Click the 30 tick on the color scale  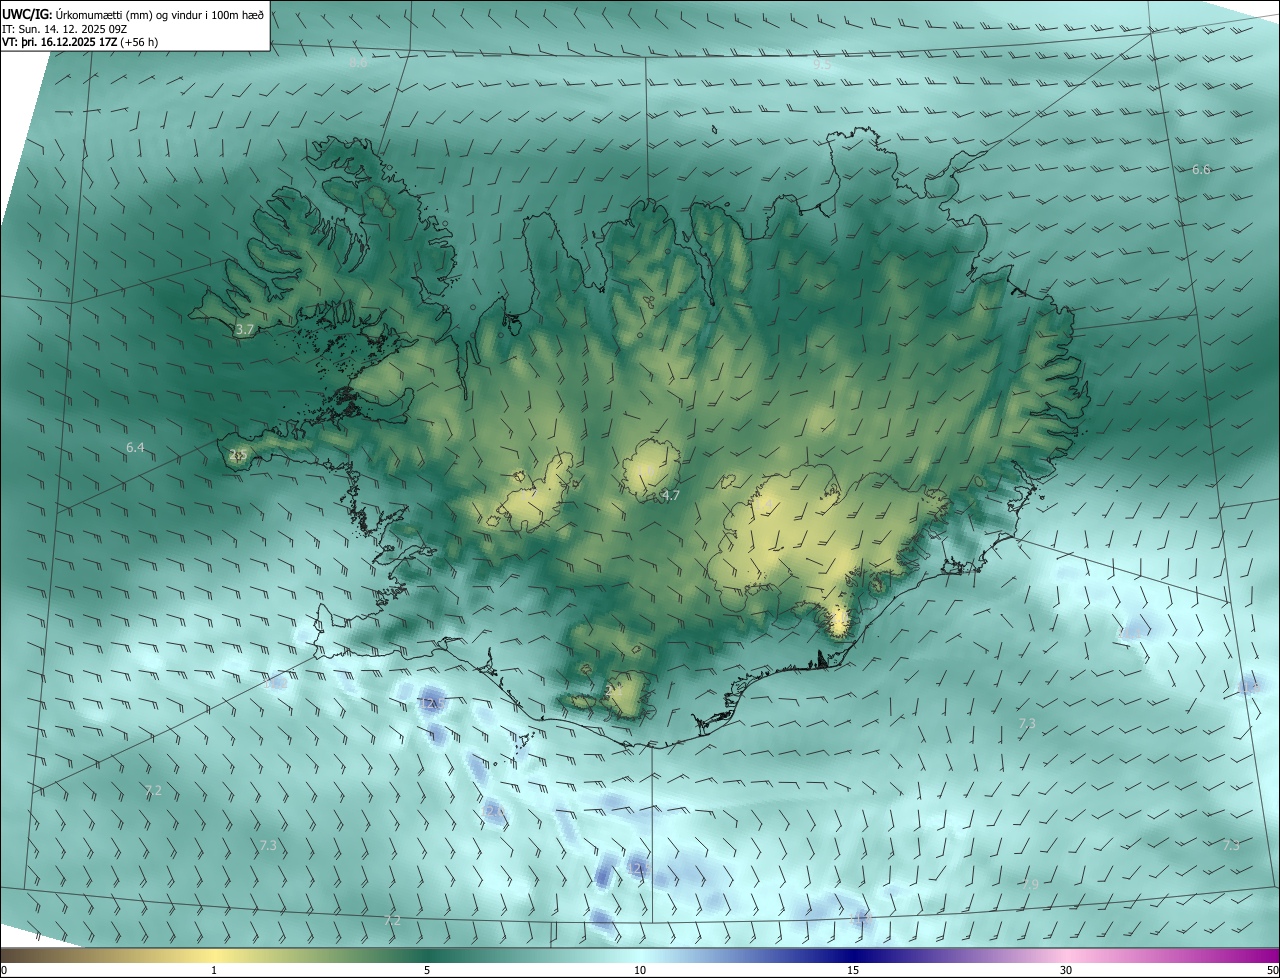click(x=1066, y=970)
